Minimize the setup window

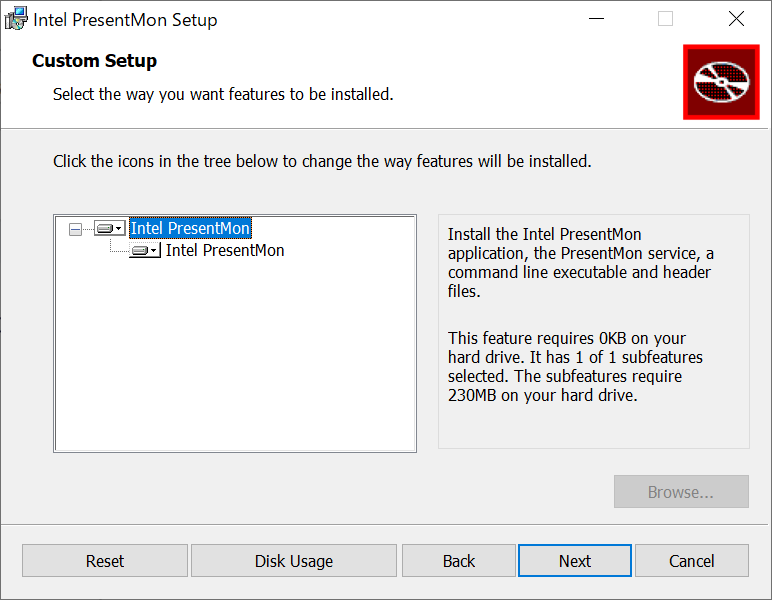(596, 19)
